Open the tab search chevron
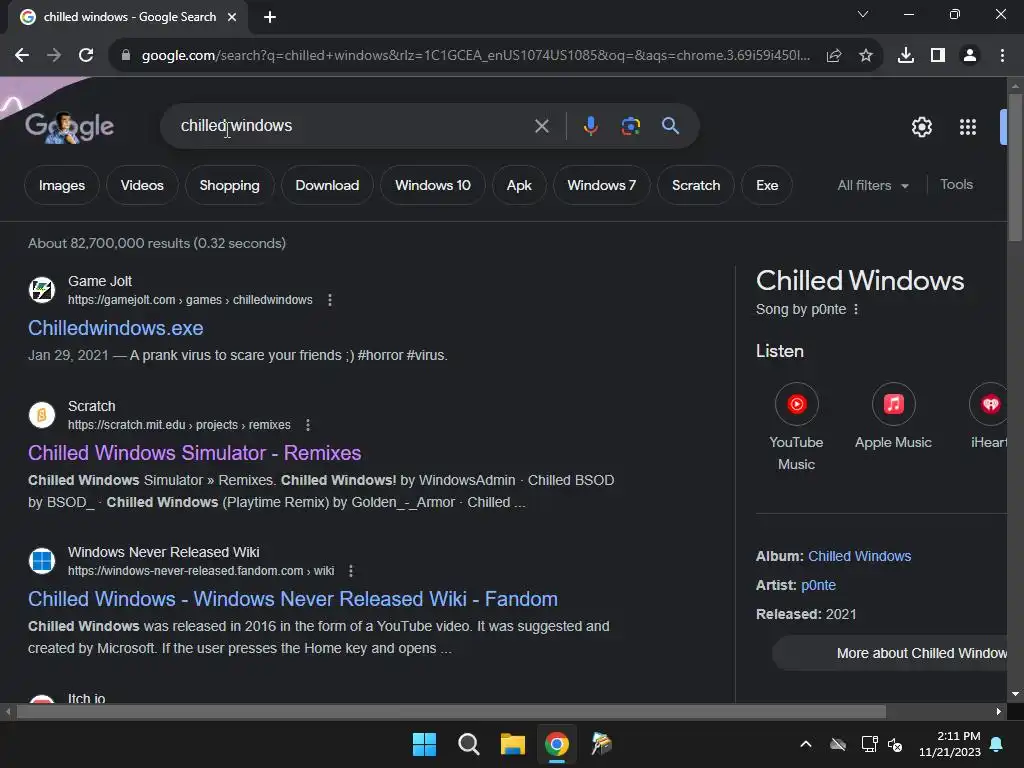This screenshot has width=1024, height=768. pos(863,14)
